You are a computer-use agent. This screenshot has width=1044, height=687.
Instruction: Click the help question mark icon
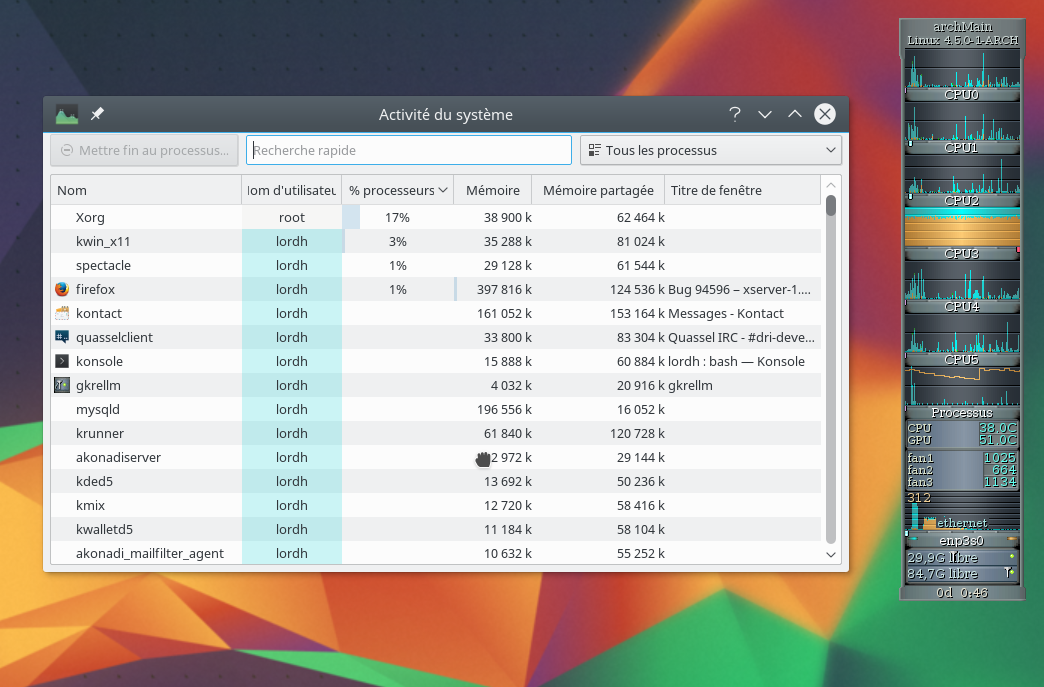[735, 114]
